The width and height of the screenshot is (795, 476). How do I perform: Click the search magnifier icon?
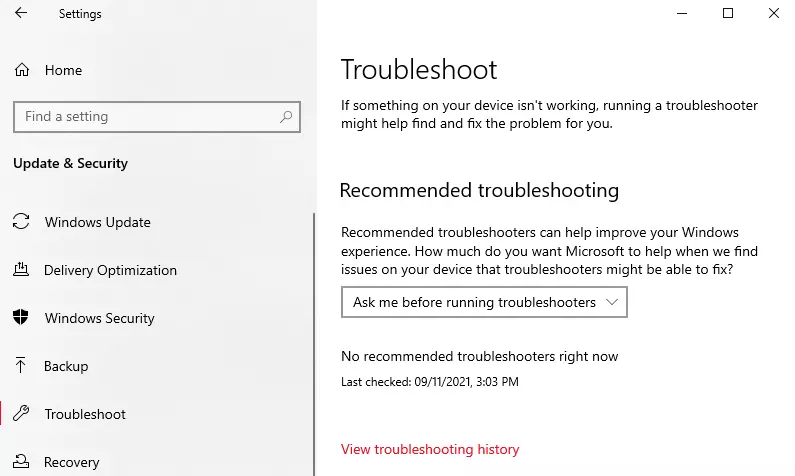pos(286,117)
